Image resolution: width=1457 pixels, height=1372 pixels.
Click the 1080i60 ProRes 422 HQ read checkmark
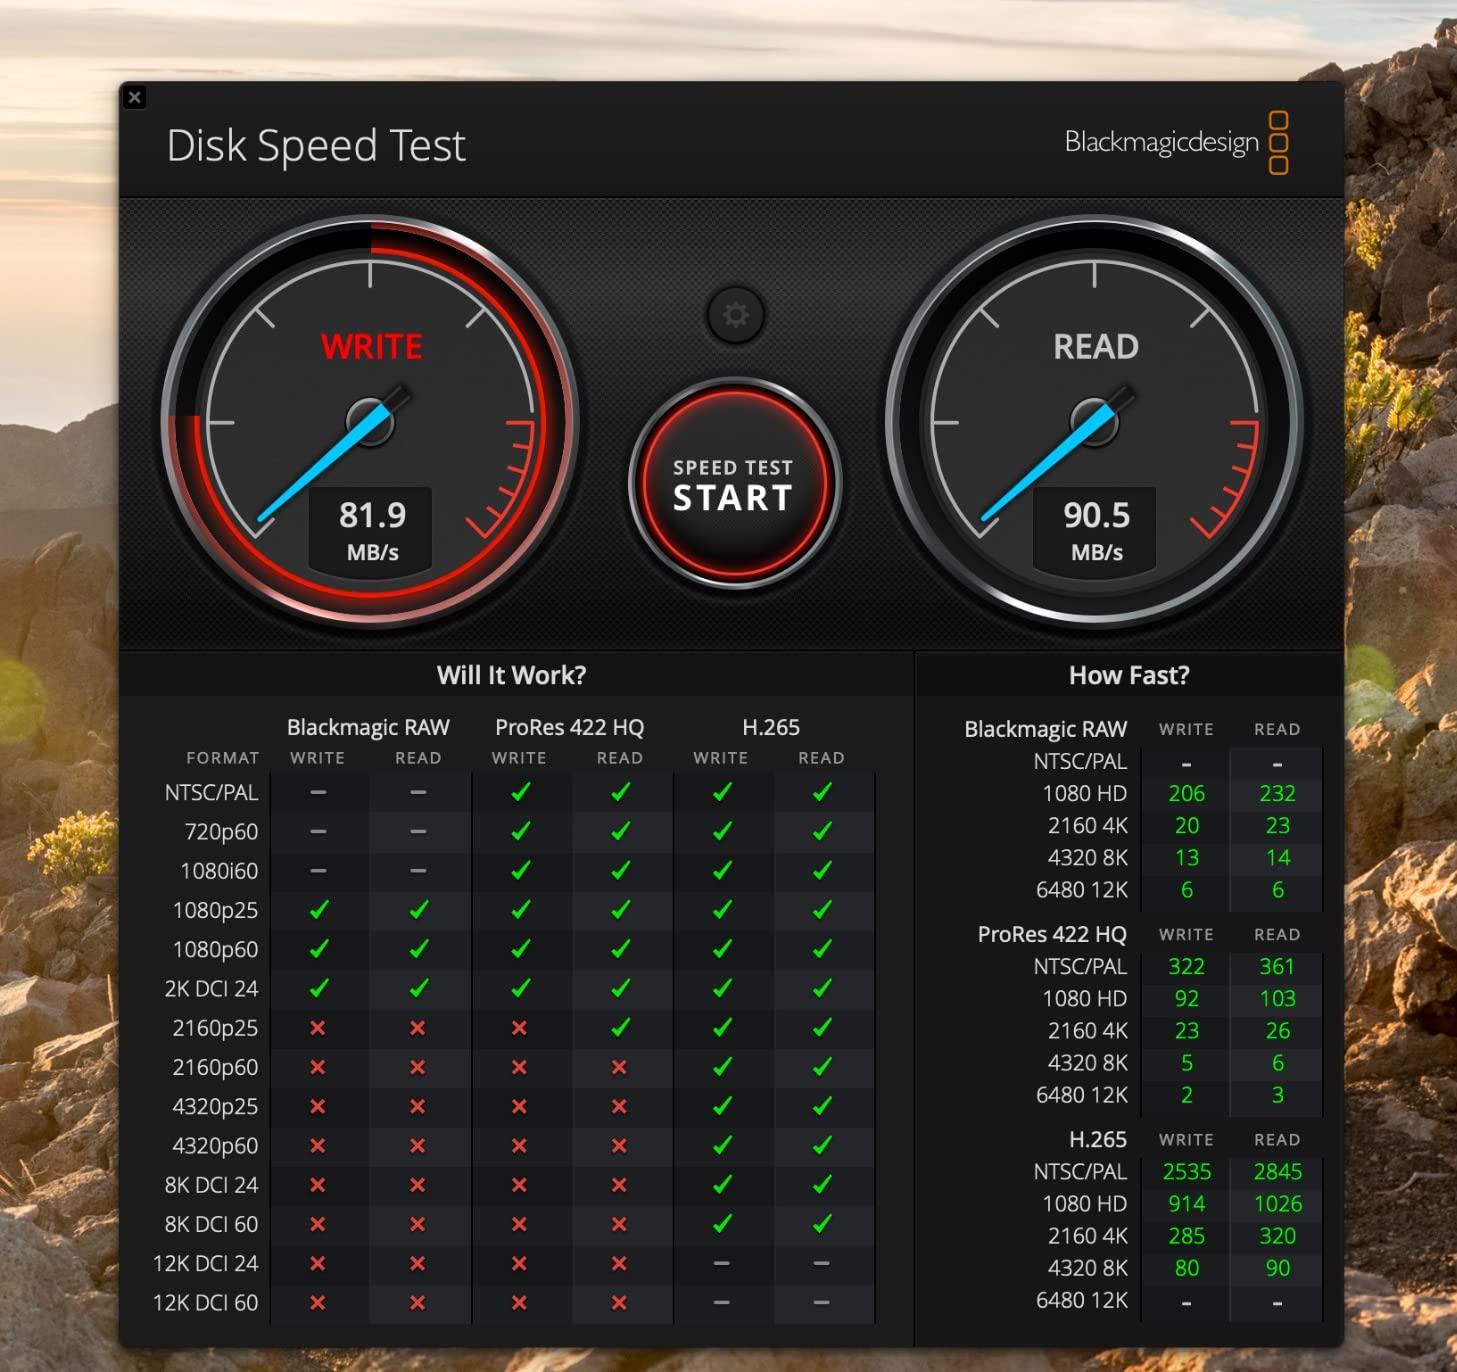point(621,870)
